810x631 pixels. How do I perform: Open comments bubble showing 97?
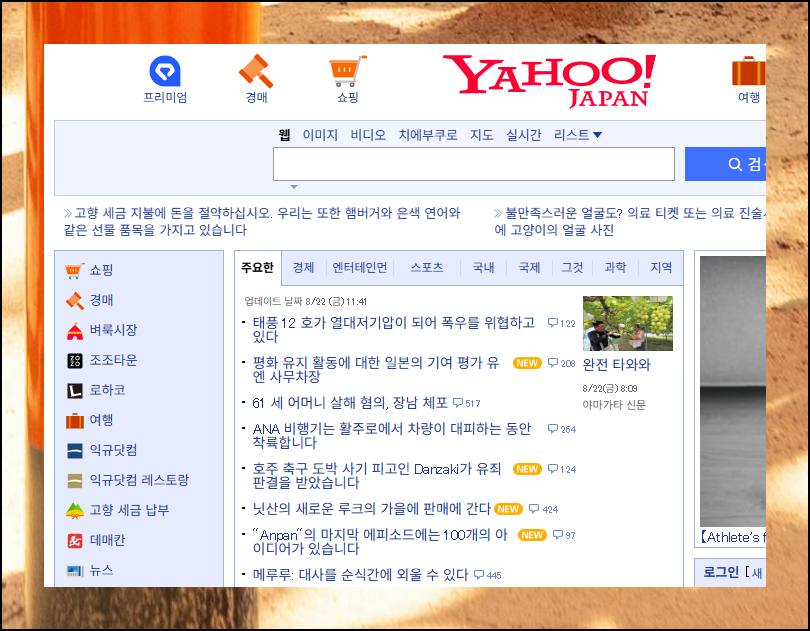pyautogui.click(x=564, y=535)
